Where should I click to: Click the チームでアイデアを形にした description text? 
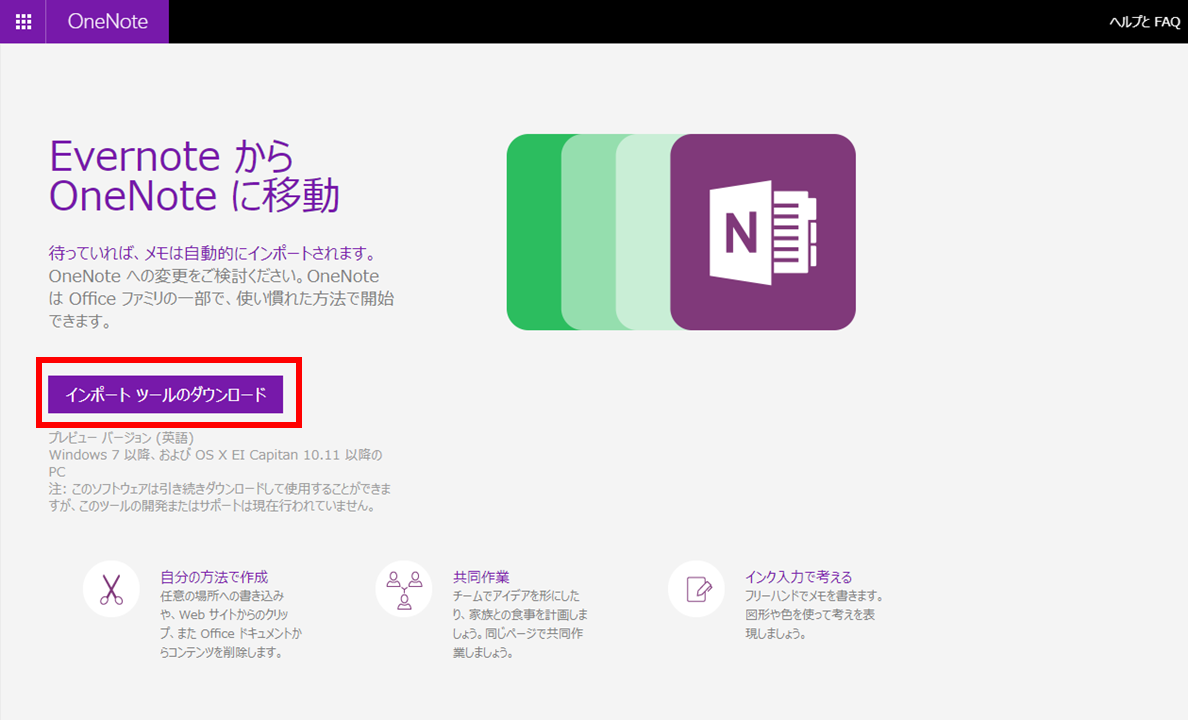pyautogui.click(x=521, y=624)
